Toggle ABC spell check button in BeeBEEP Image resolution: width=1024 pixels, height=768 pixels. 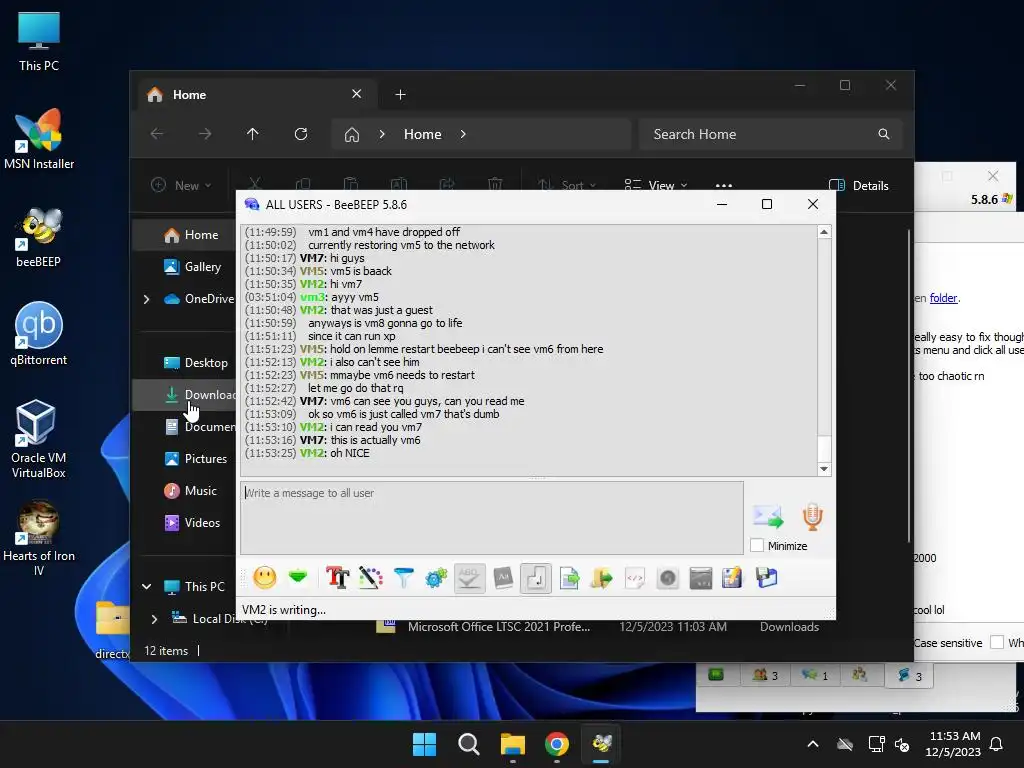pos(470,578)
